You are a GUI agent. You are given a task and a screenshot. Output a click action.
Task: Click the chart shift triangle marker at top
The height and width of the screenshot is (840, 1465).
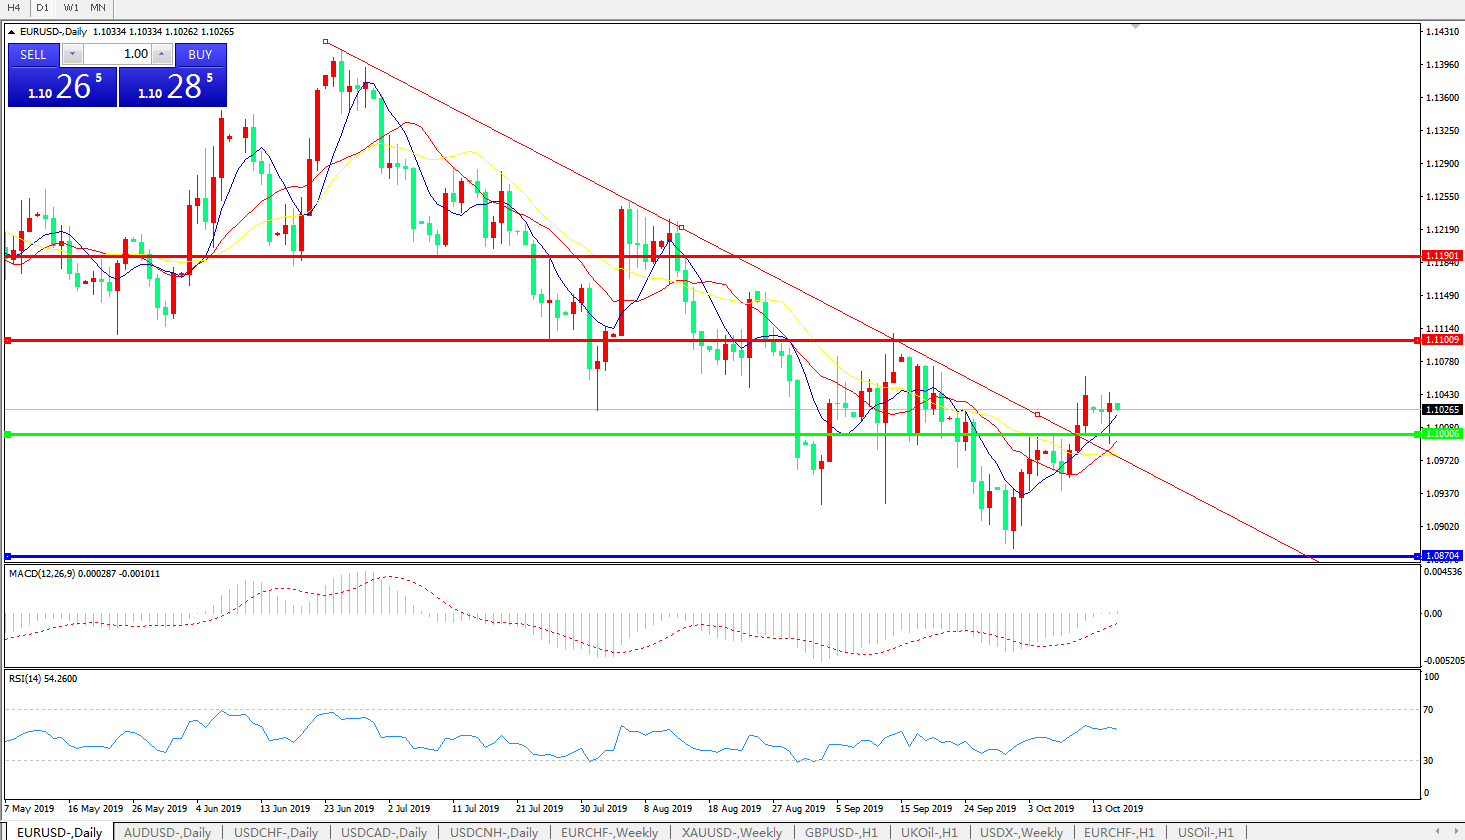coord(1136,27)
